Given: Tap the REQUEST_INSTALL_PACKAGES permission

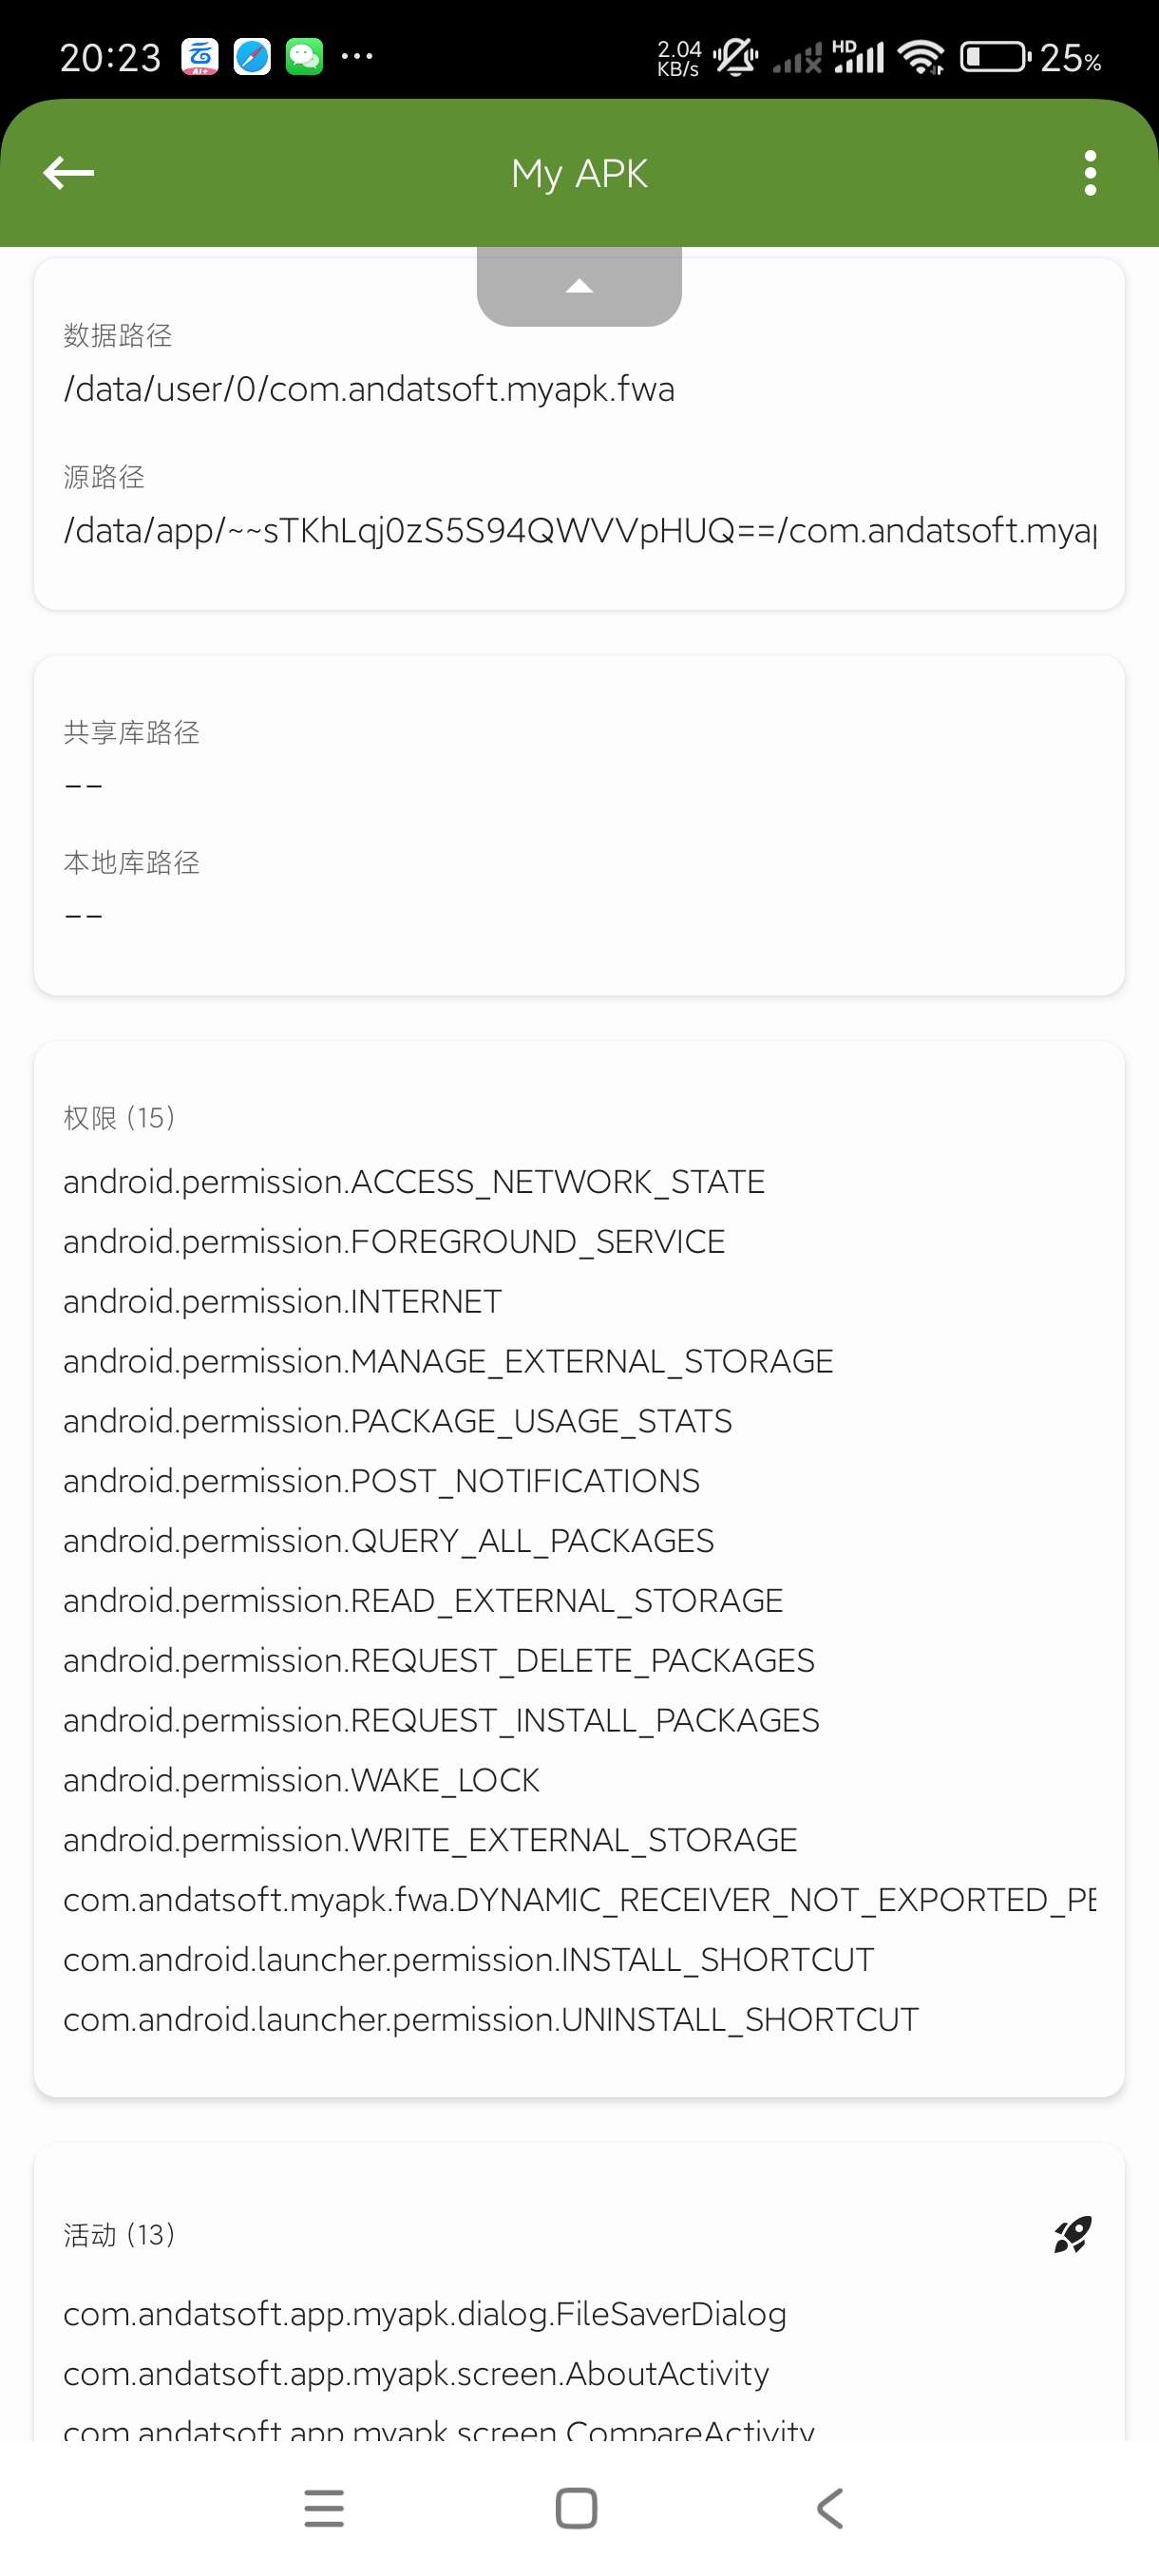Looking at the screenshot, I should (441, 1720).
